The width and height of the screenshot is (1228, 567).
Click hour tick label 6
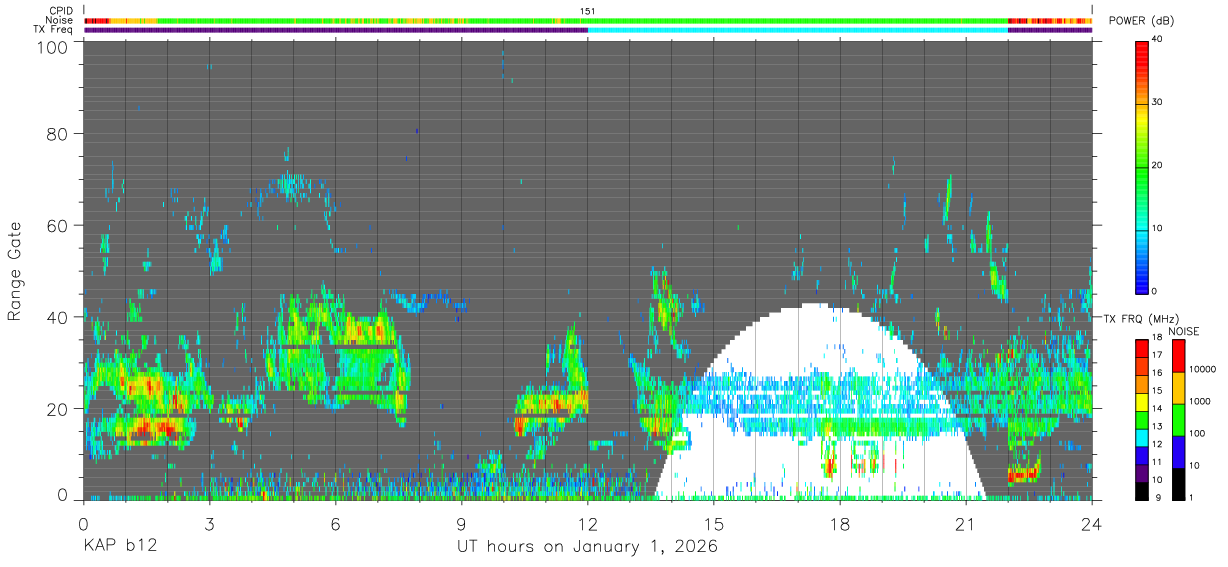click(x=336, y=523)
